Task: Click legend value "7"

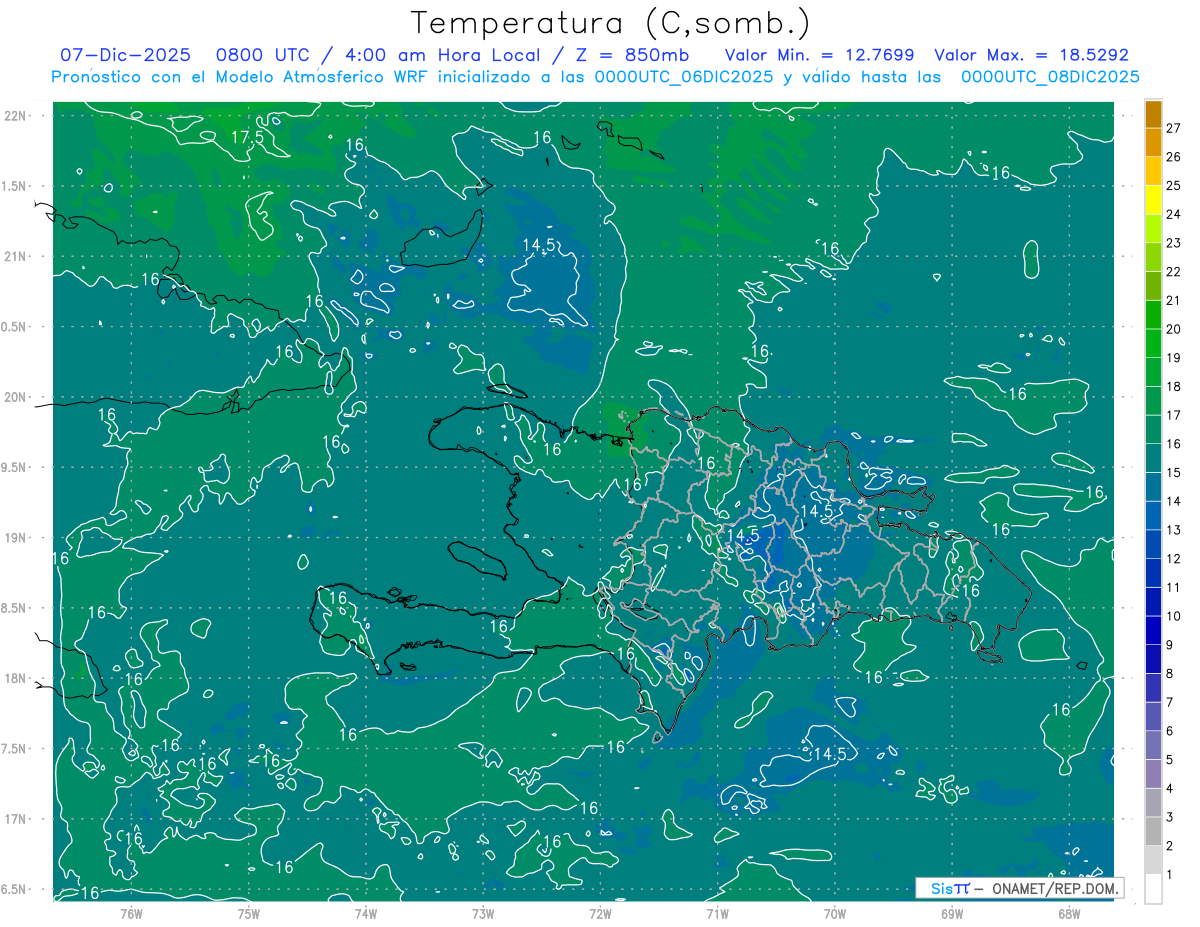Action: point(1169,702)
